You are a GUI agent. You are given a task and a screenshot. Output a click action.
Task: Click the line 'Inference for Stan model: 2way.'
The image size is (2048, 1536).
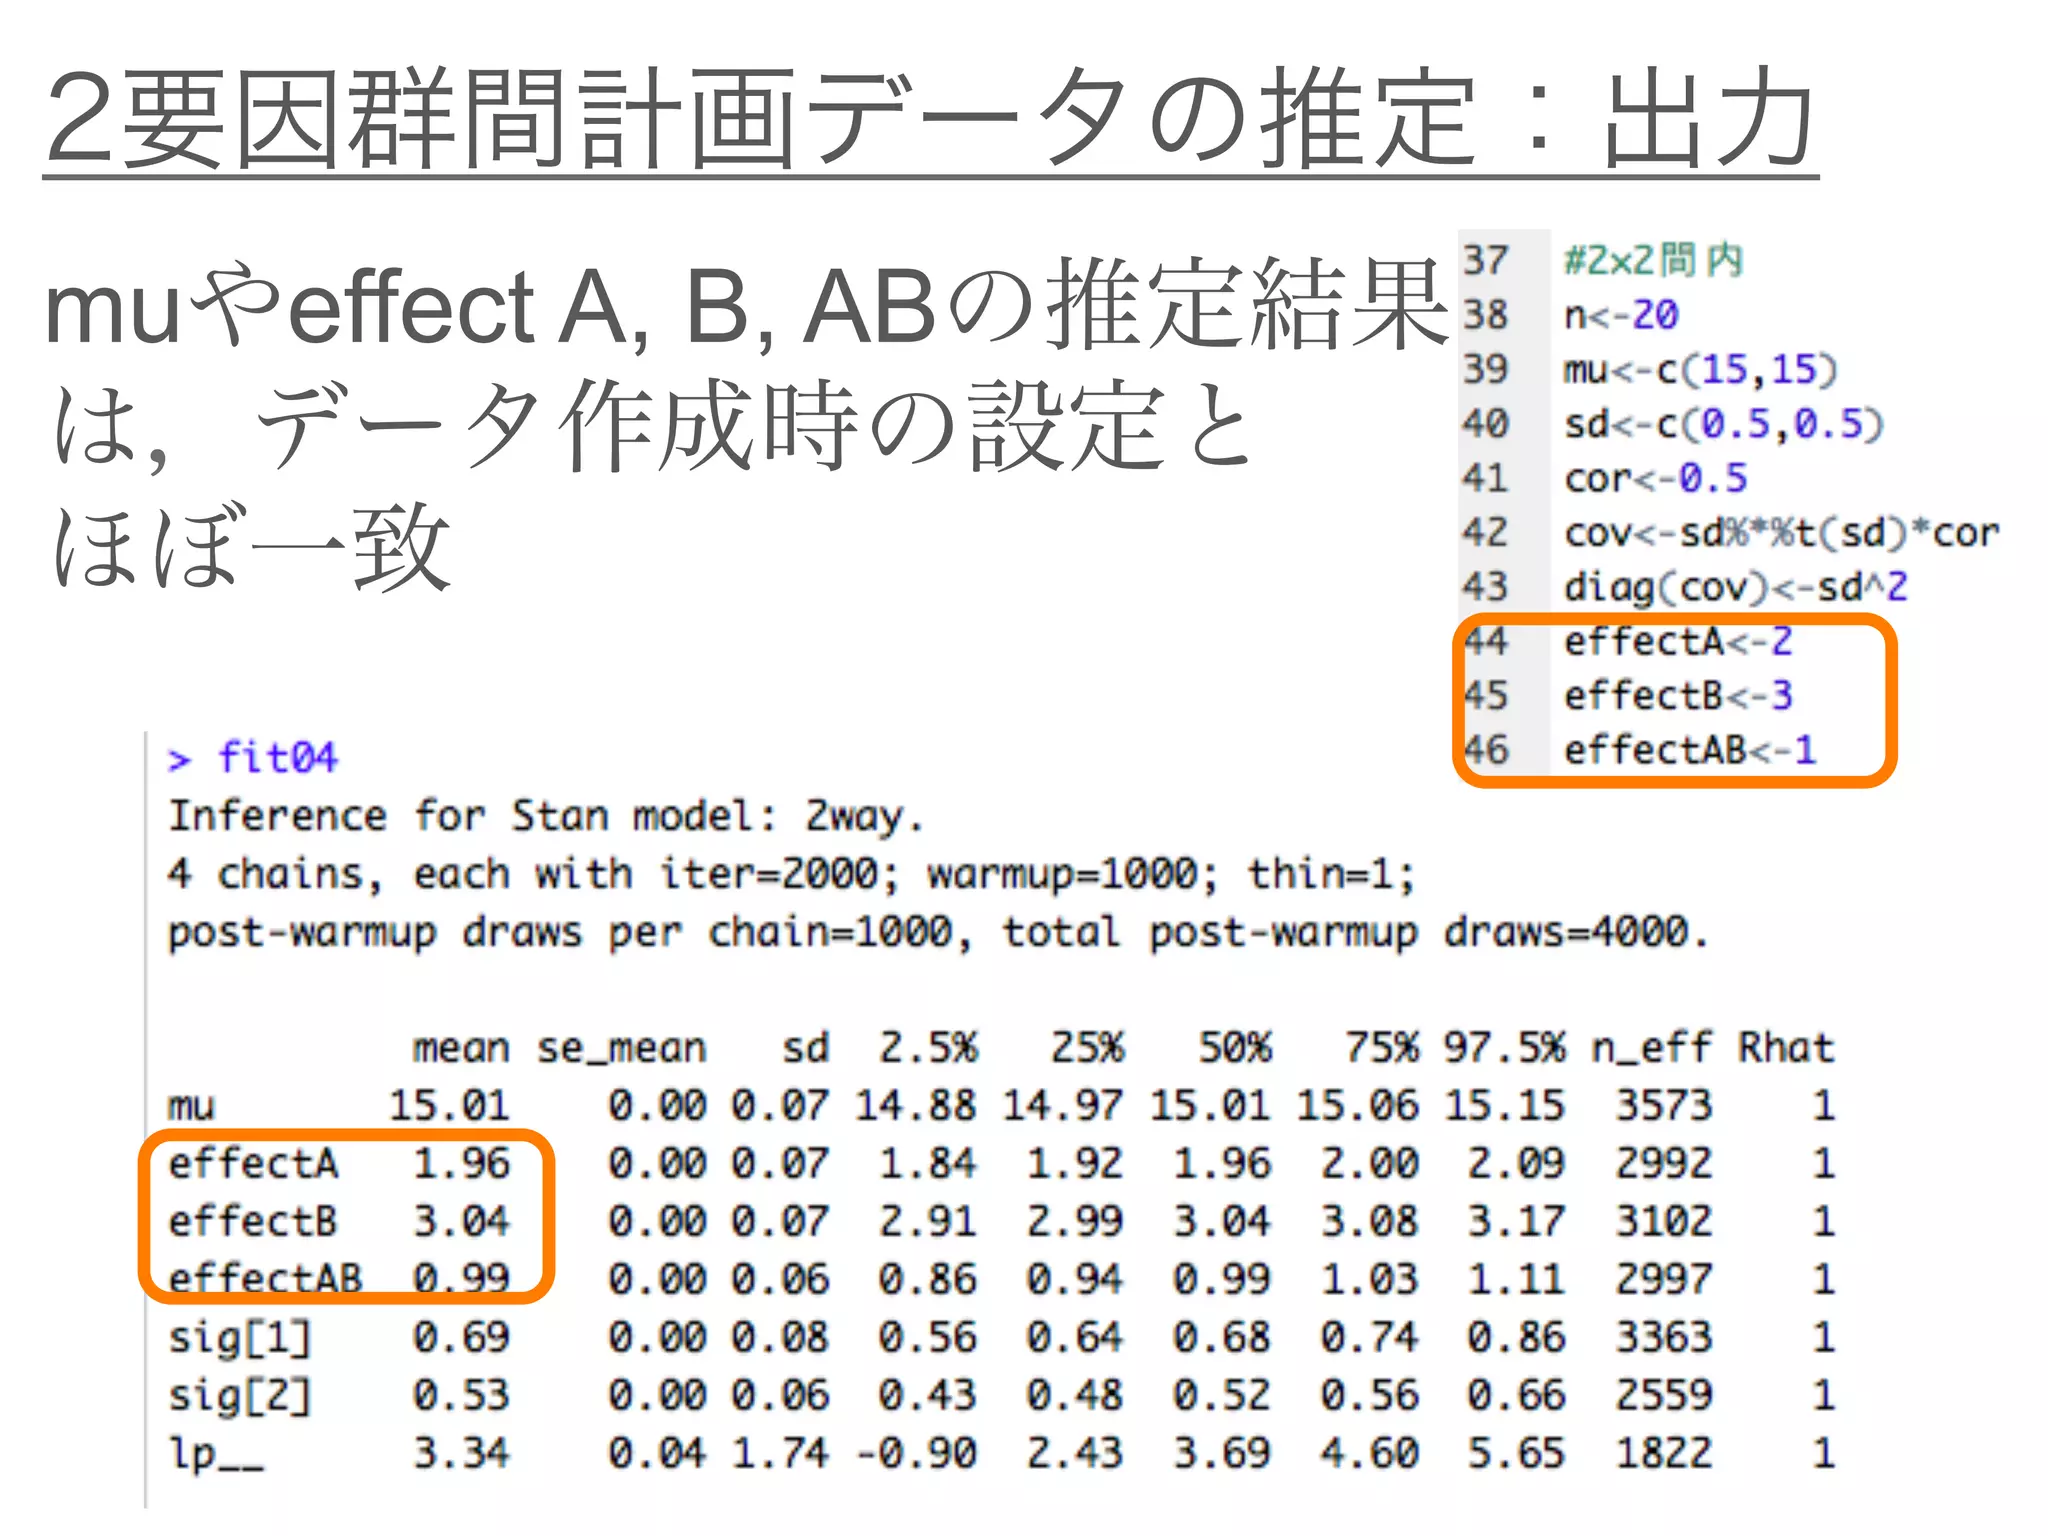(x=545, y=817)
